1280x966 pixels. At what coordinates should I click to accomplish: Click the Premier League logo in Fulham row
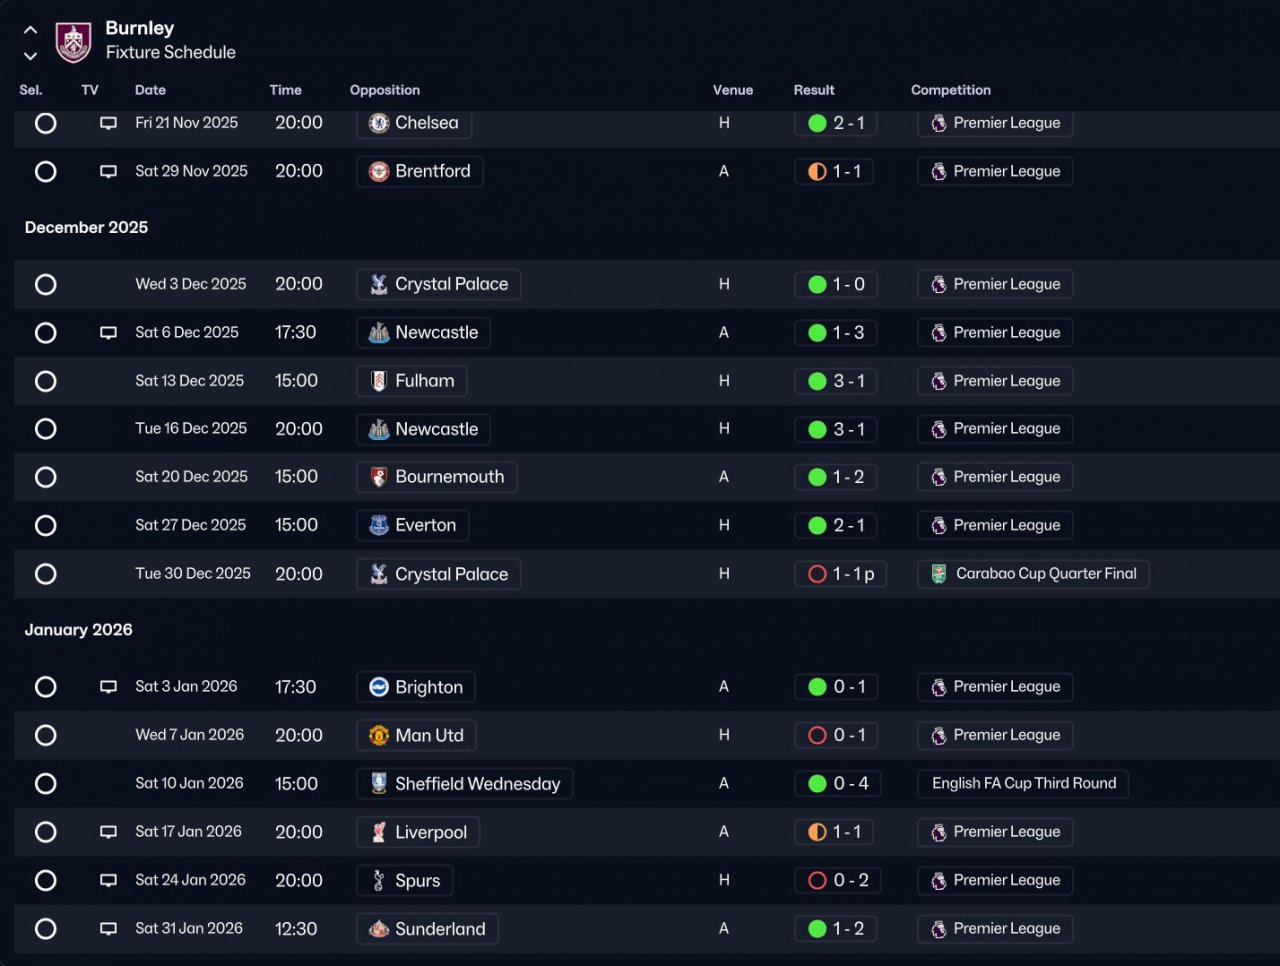pyautogui.click(x=939, y=381)
